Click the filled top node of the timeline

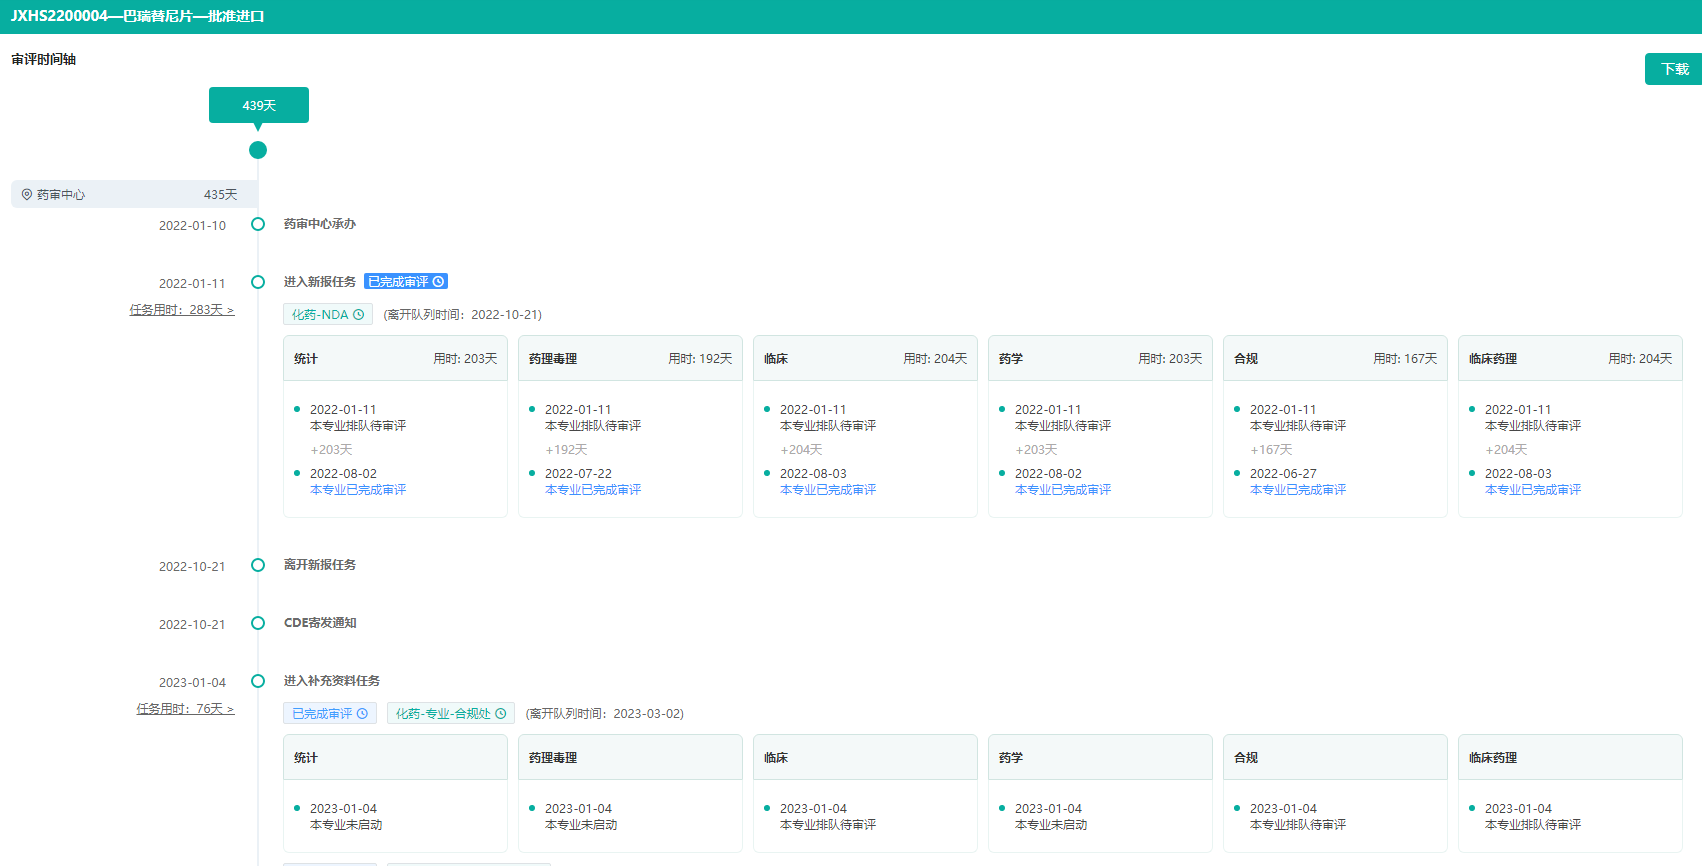point(258,150)
